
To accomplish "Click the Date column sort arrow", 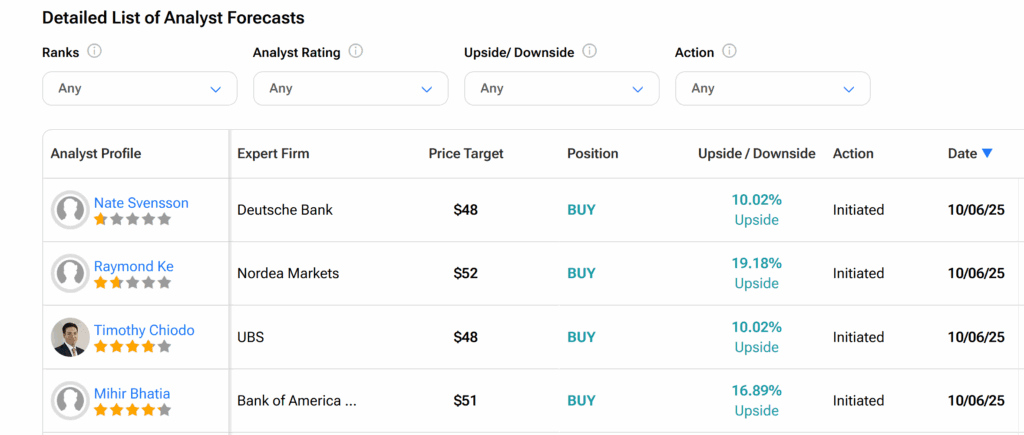I will tap(987, 153).
